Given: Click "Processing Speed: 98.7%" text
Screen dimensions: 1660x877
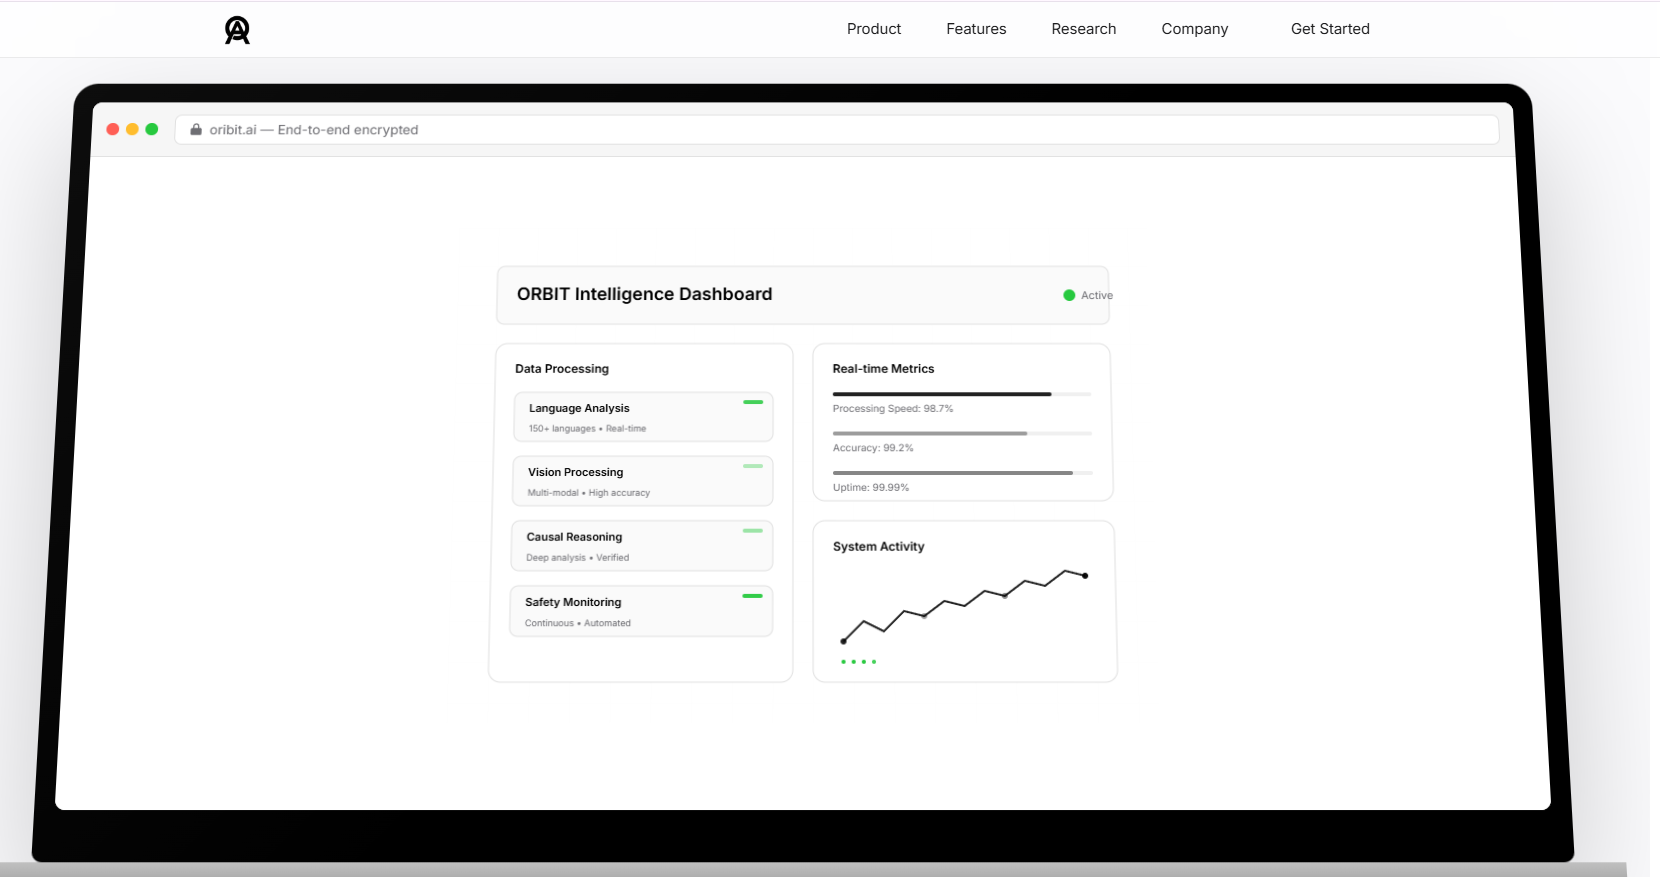Looking at the screenshot, I should (x=893, y=409).
